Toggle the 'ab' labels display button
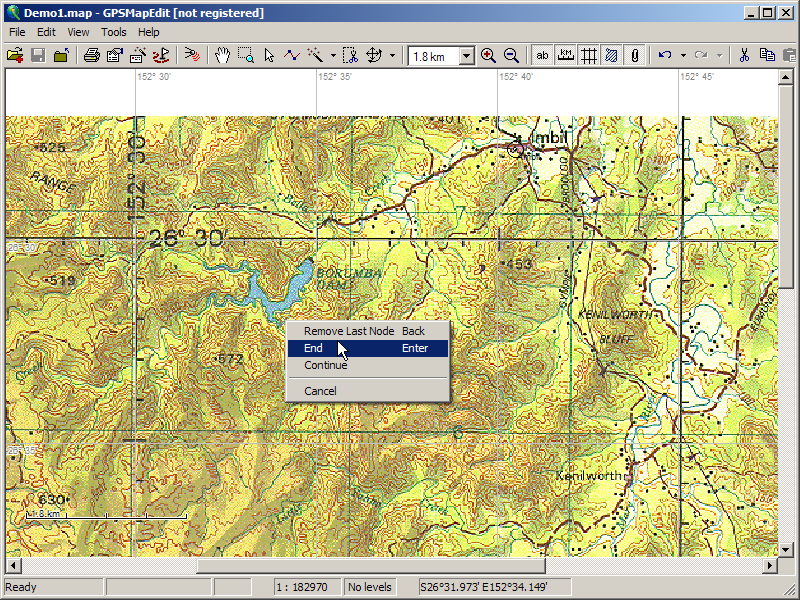Screen dimensions: 800x600 click(x=543, y=56)
